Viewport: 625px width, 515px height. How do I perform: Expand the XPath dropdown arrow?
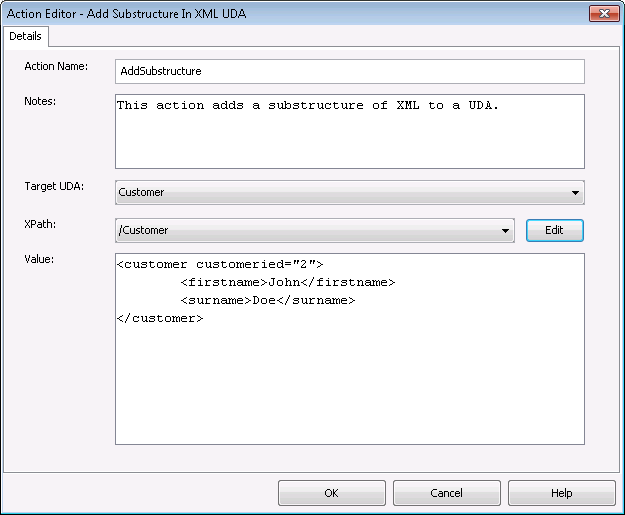click(x=505, y=230)
